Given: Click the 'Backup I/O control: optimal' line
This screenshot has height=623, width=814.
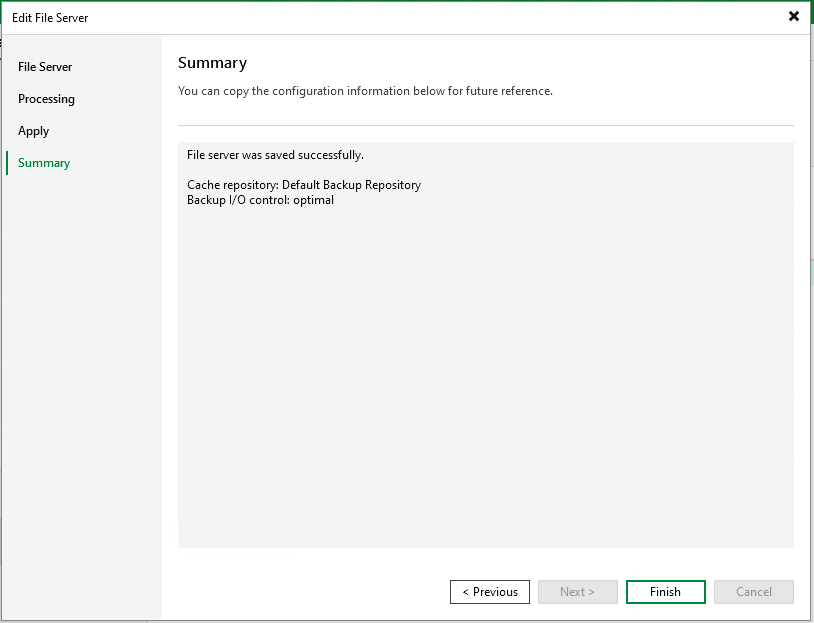Looking at the screenshot, I should pos(260,200).
